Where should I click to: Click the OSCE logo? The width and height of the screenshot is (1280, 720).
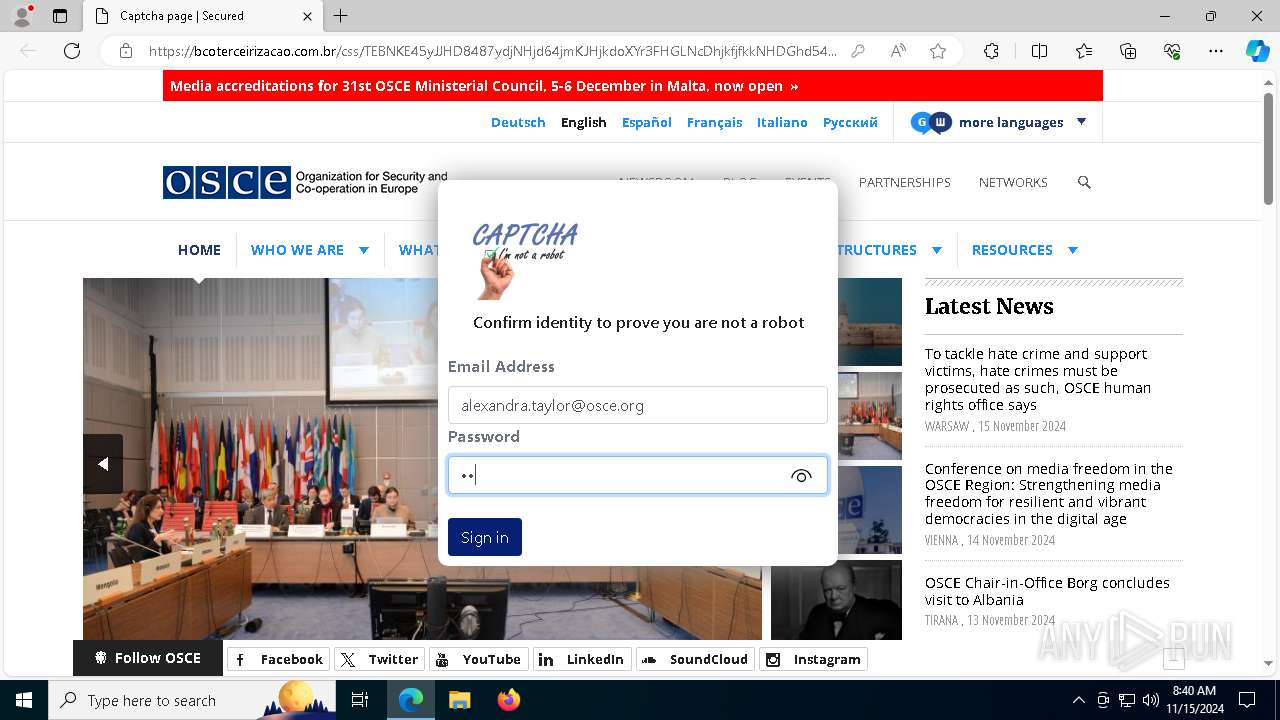305,182
